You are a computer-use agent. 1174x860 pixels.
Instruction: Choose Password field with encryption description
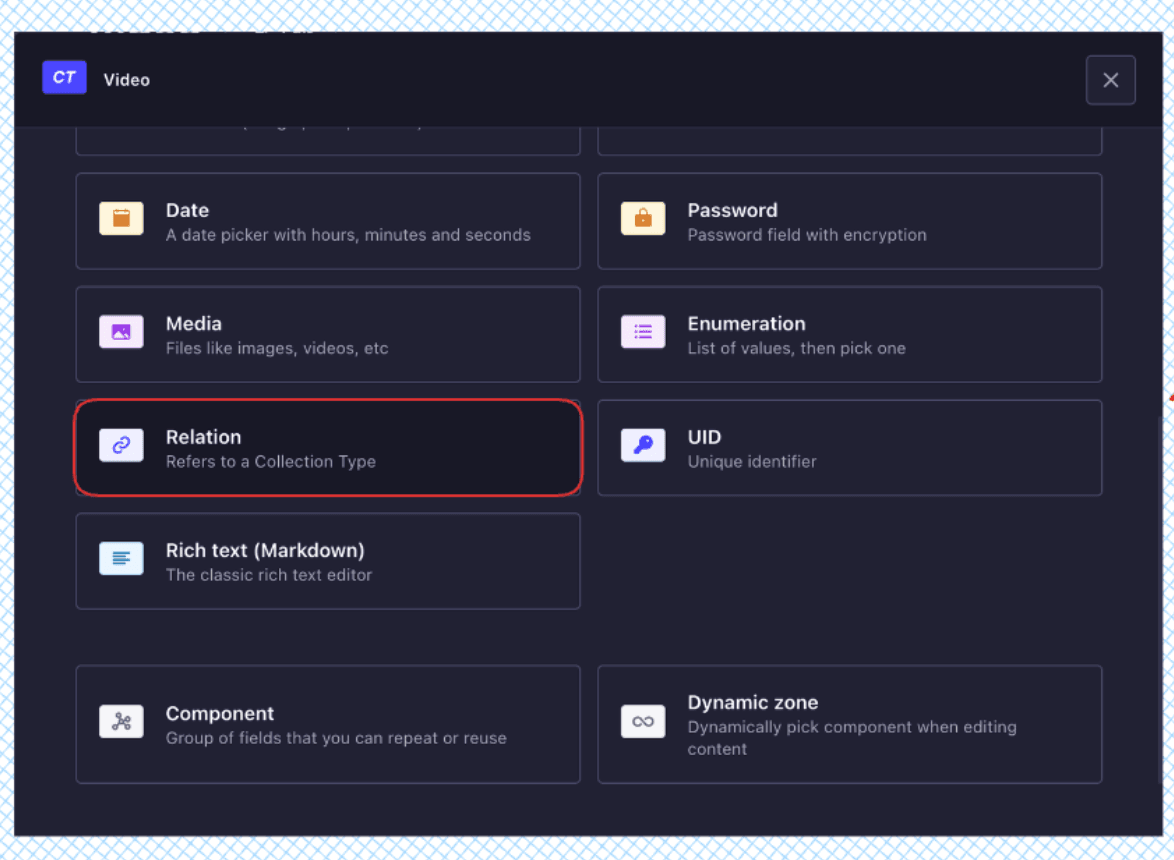(806, 235)
